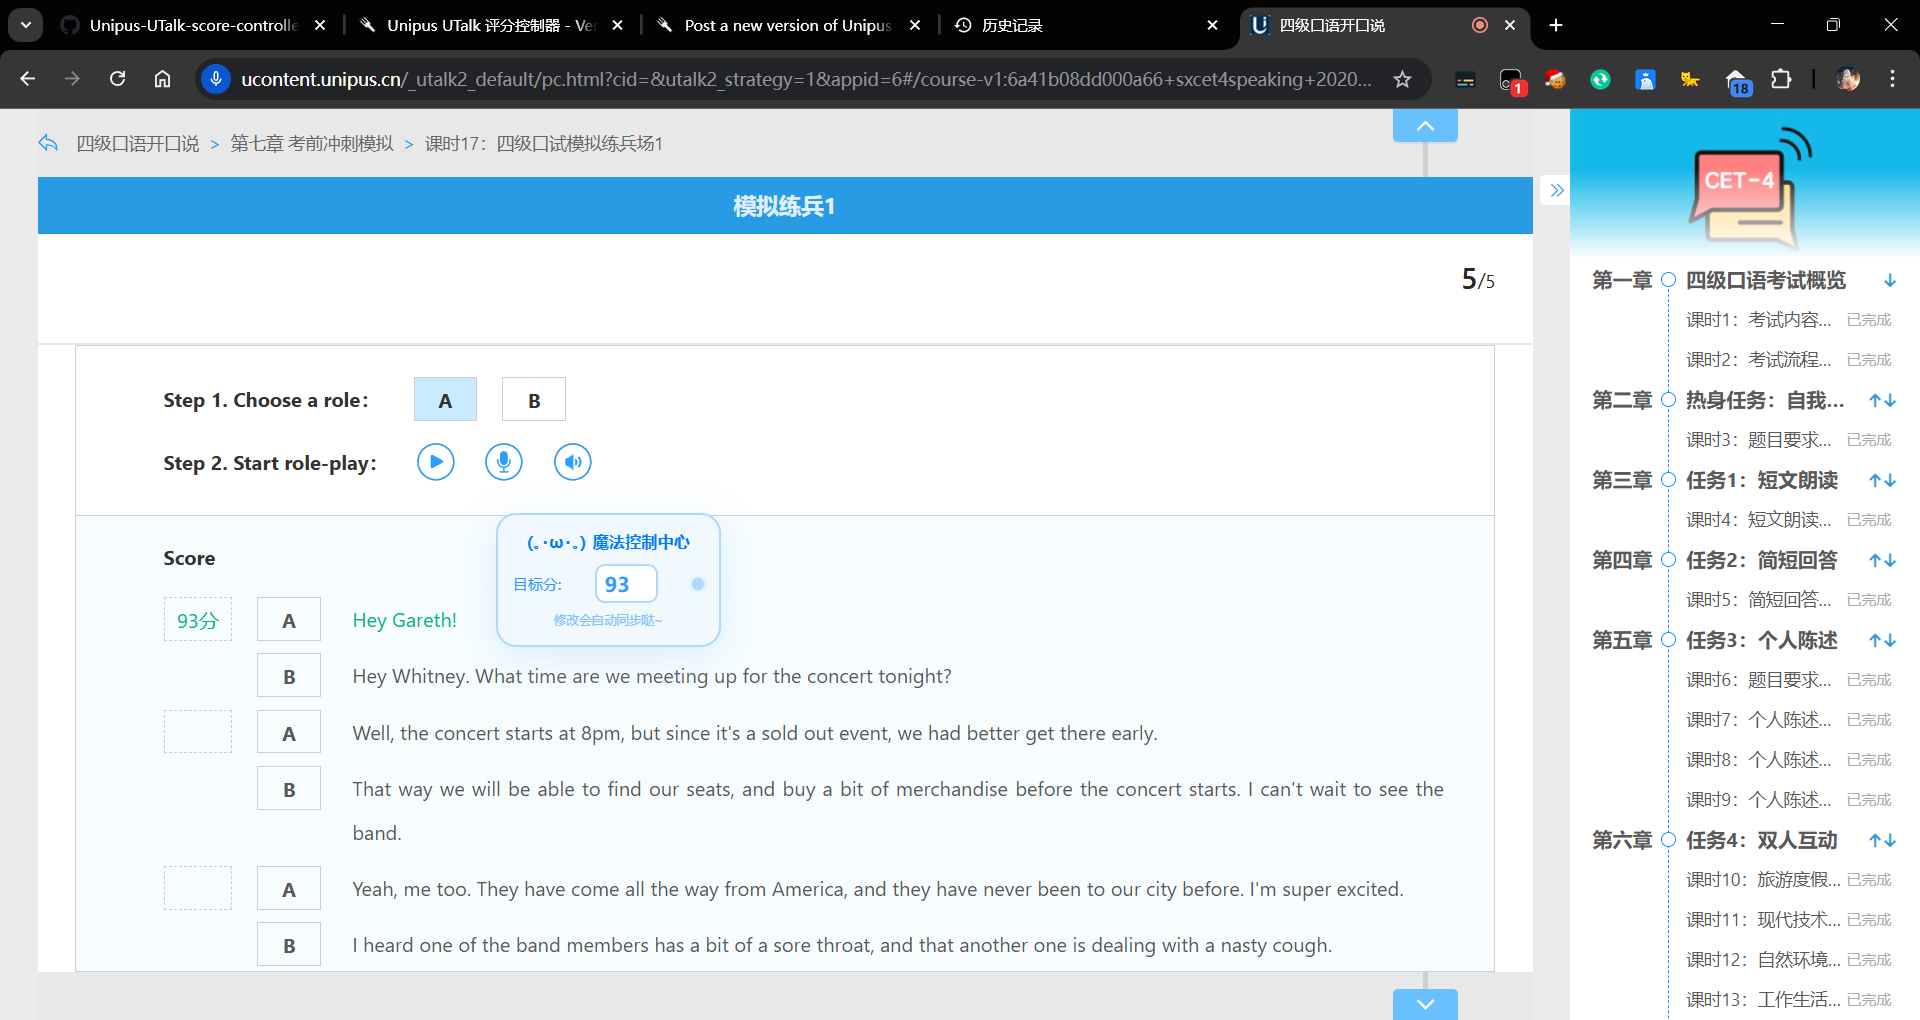This screenshot has height=1020, width=1920.
Task: Expand chapter 四级口语考试概览 arrow
Action: click(x=1890, y=280)
